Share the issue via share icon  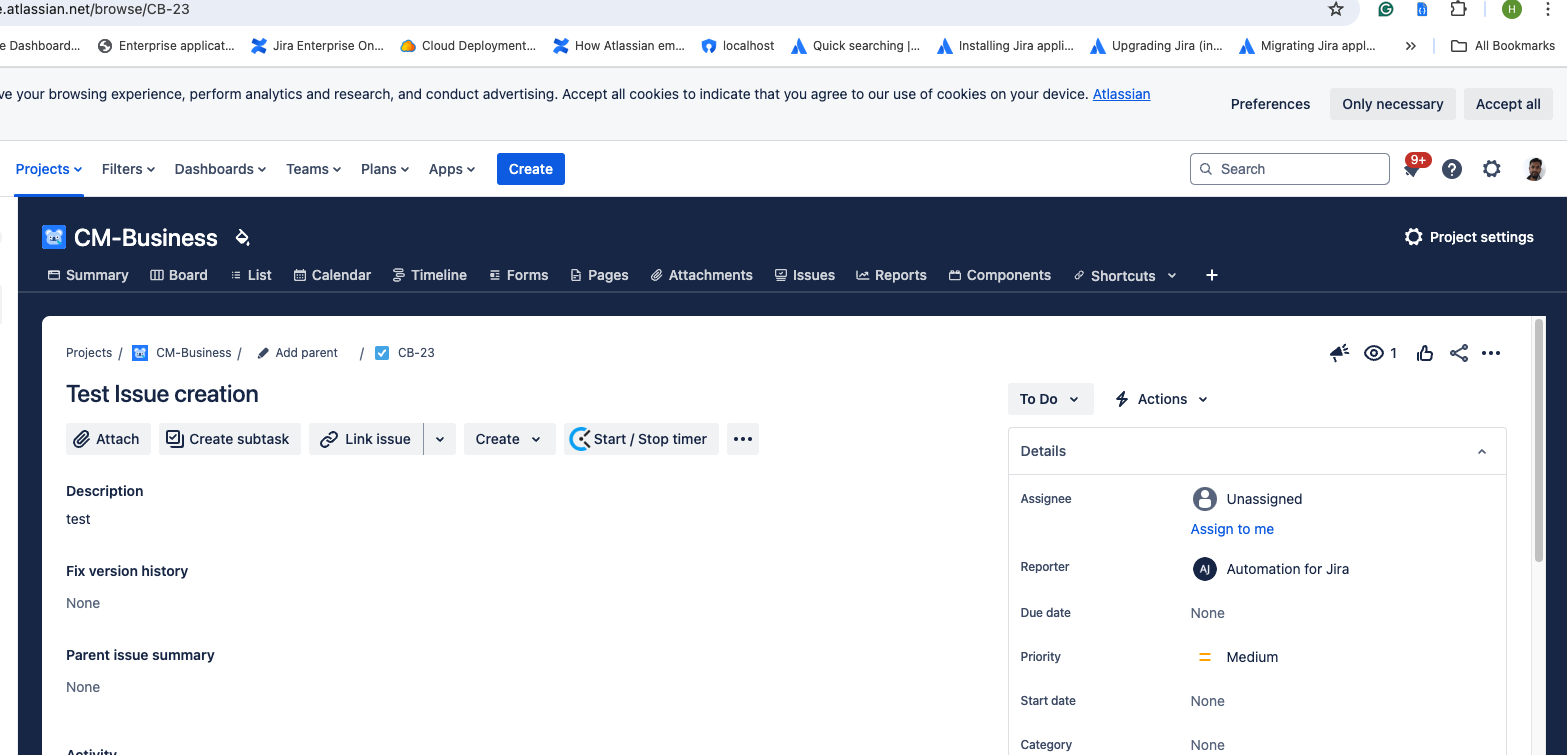tap(1459, 353)
